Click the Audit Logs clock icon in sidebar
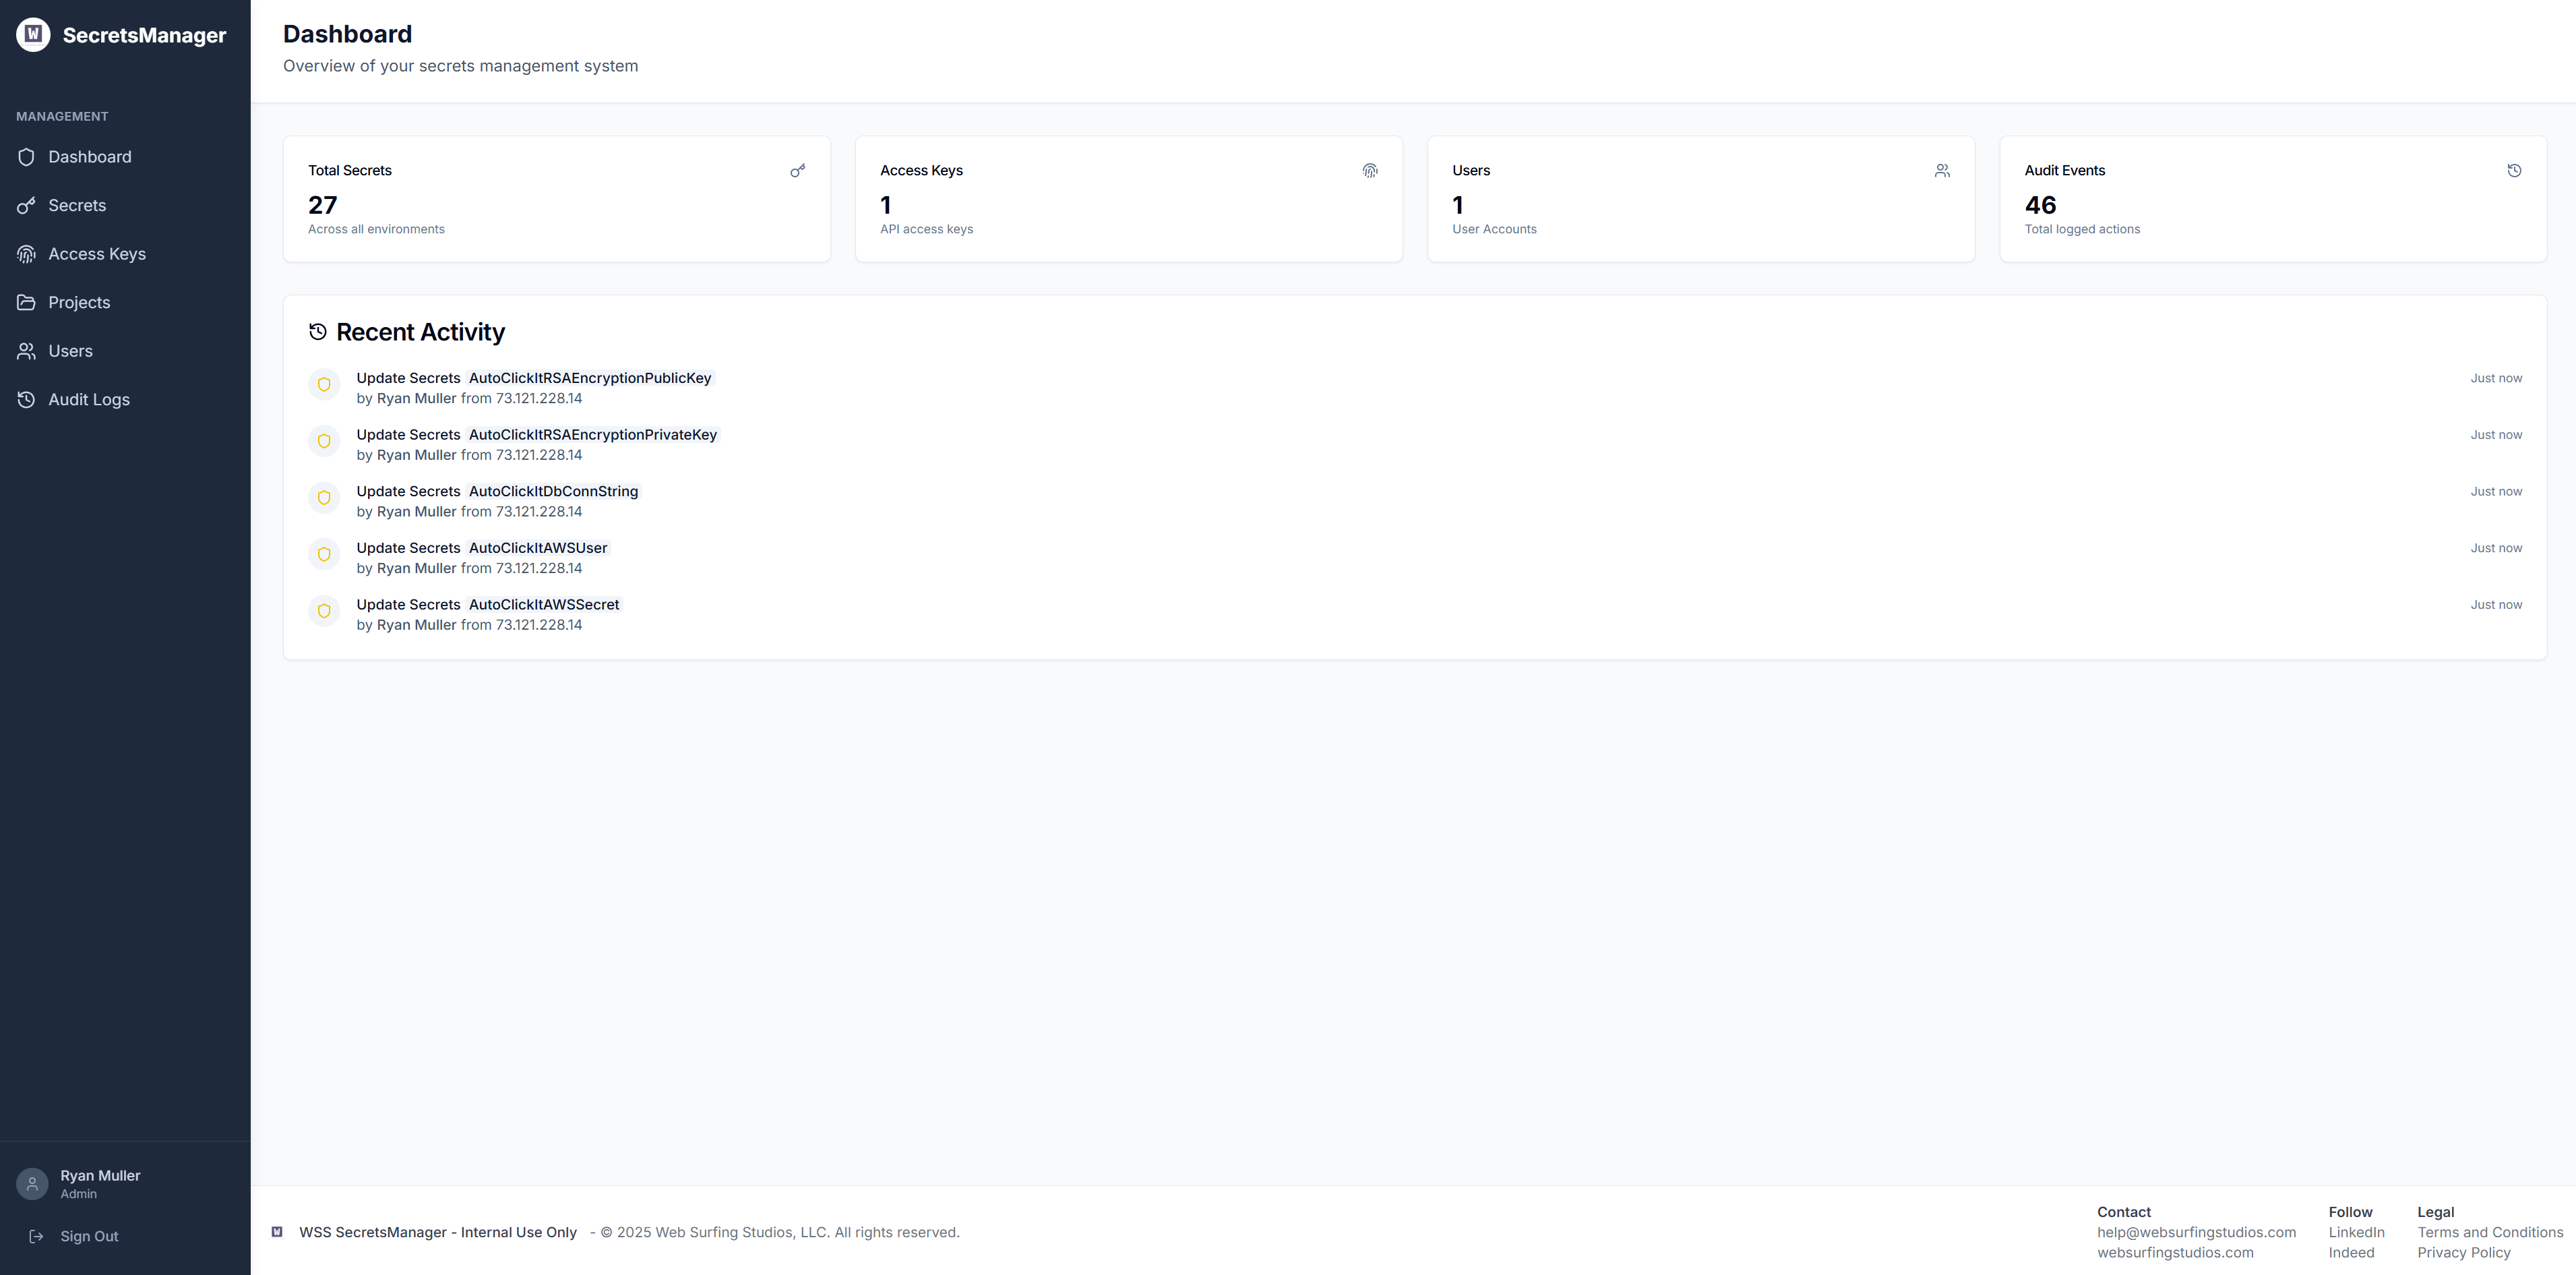This screenshot has height=1275, width=2576. tap(26, 399)
